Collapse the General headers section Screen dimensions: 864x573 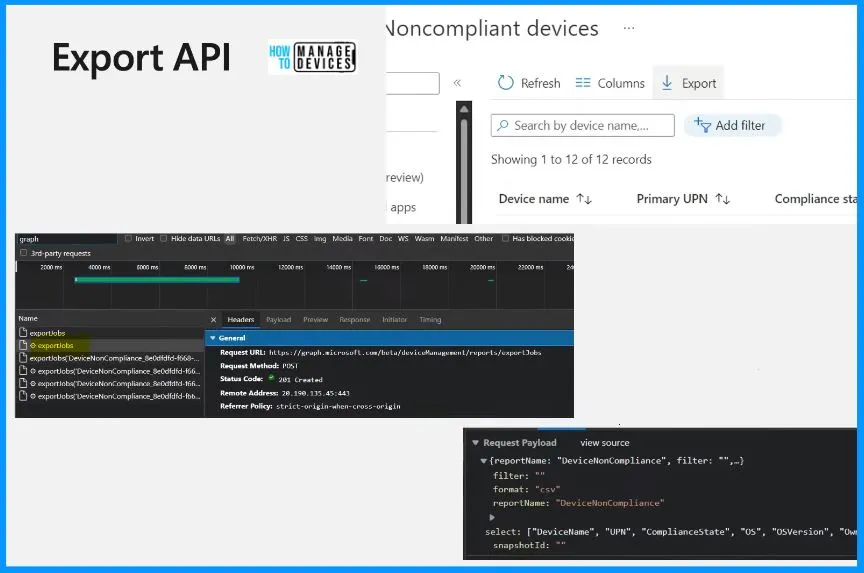coord(213,338)
